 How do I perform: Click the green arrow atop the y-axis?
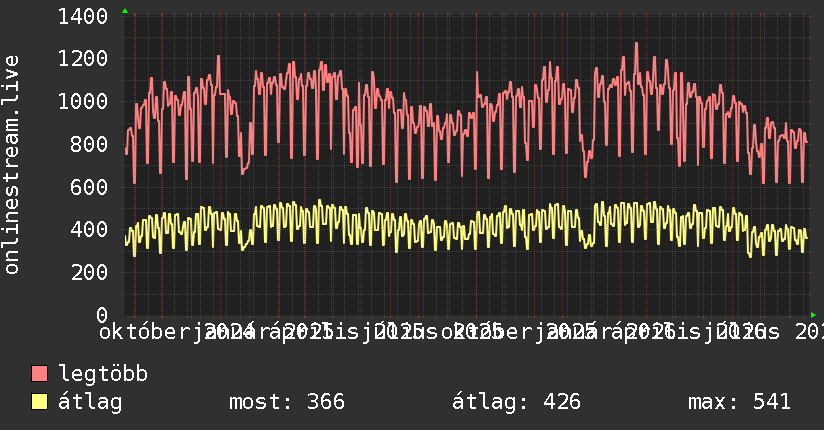(x=125, y=11)
